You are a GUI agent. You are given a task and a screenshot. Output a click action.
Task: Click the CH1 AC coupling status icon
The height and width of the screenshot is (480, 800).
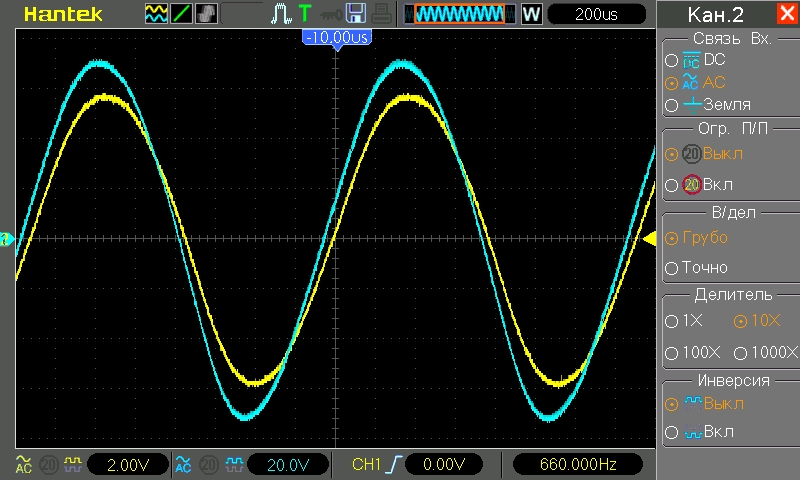(23, 464)
